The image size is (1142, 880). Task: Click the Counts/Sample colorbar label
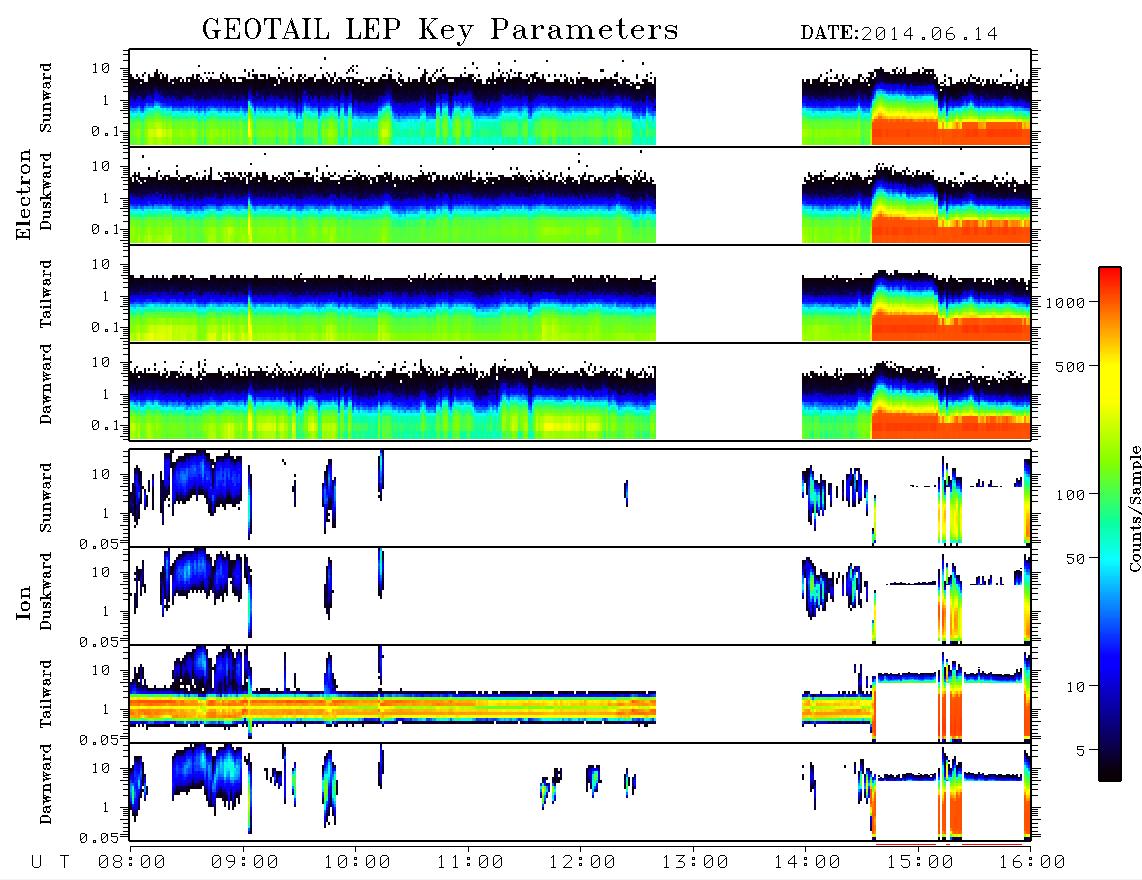point(1134,509)
